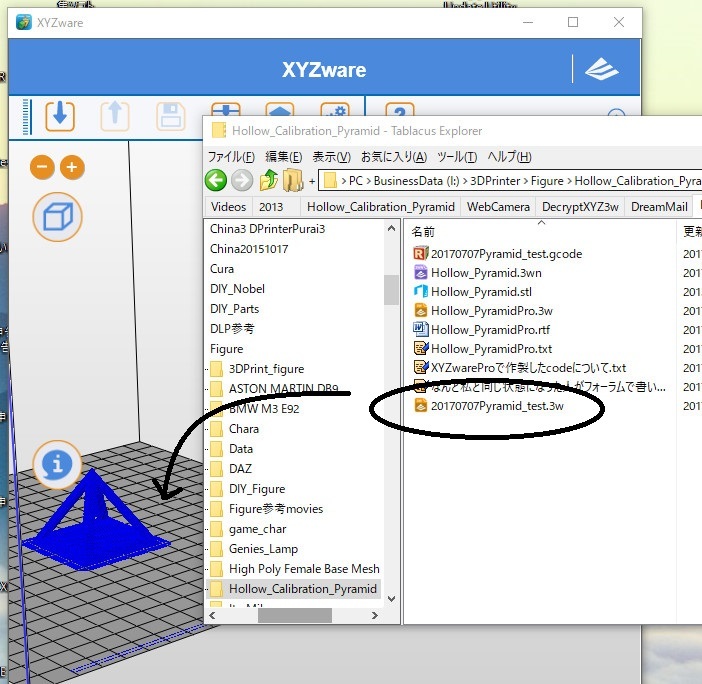Viewport: 702px width, 684px height.
Task: Click Figure in the address path
Action: (x=547, y=181)
